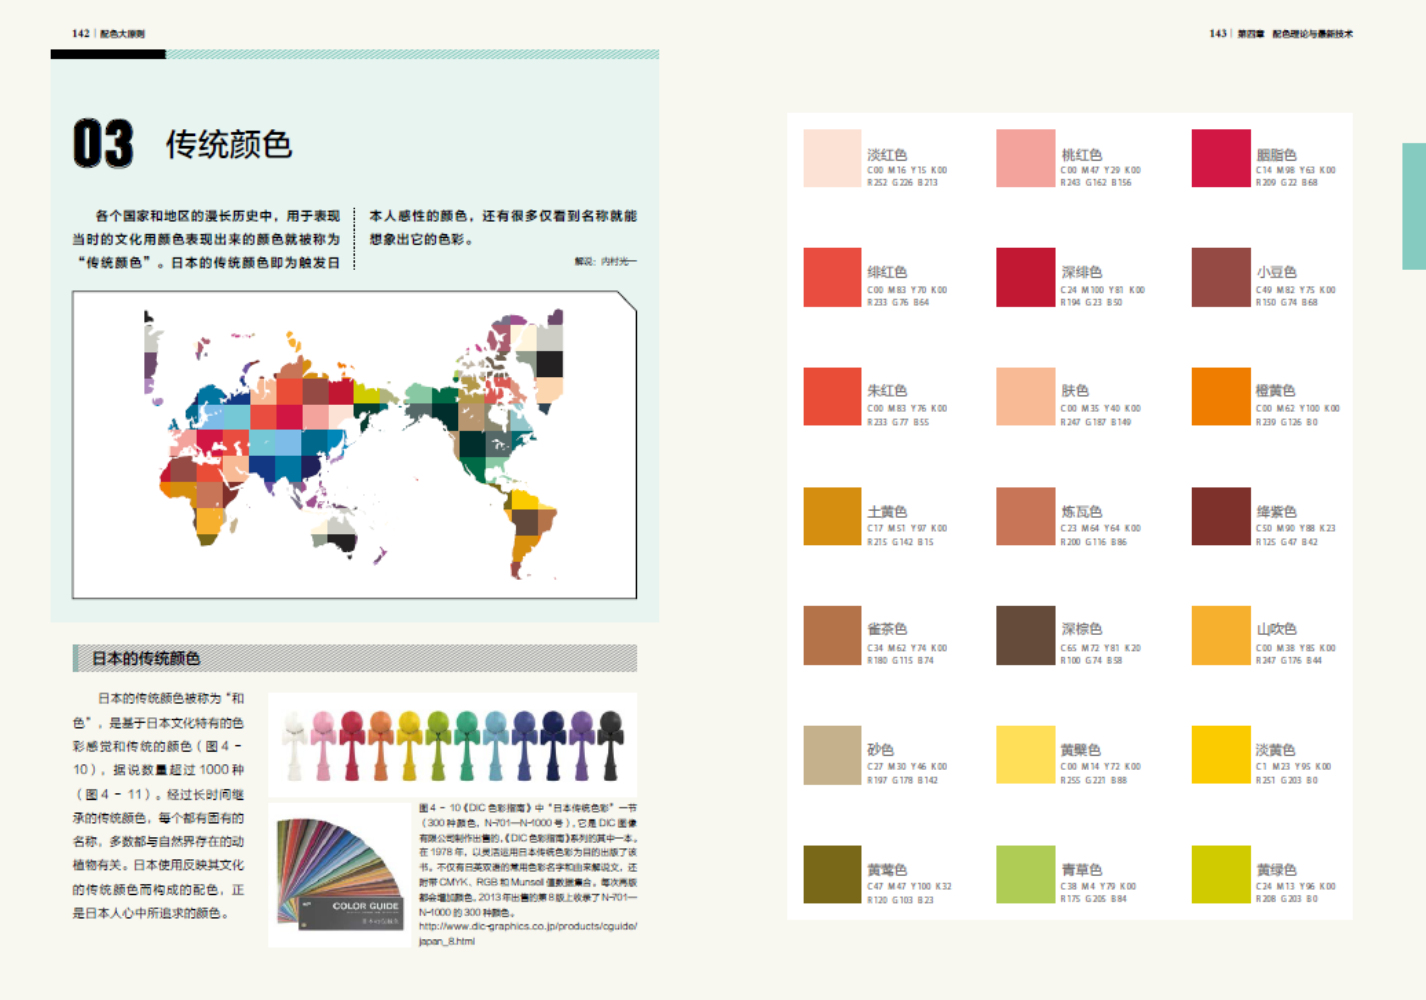Click the 橙黄色 orange swatch
This screenshot has height=1000, width=1426.
pyautogui.click(x=1221, y=396)
